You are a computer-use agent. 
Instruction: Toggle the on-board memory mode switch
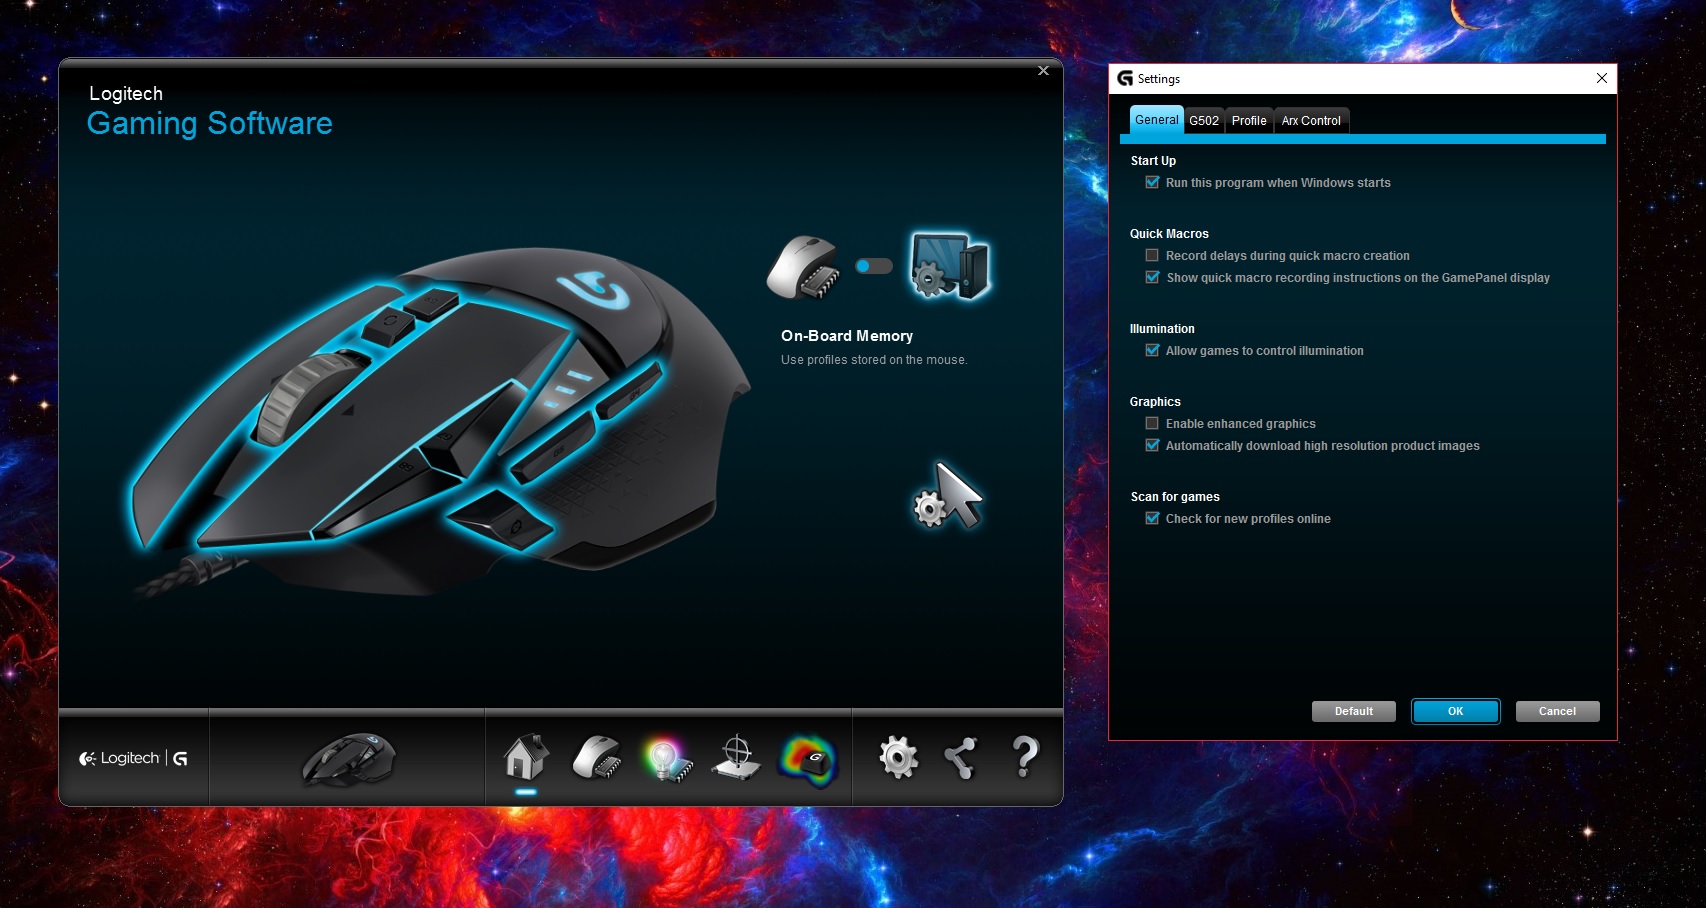click(874, 266)
